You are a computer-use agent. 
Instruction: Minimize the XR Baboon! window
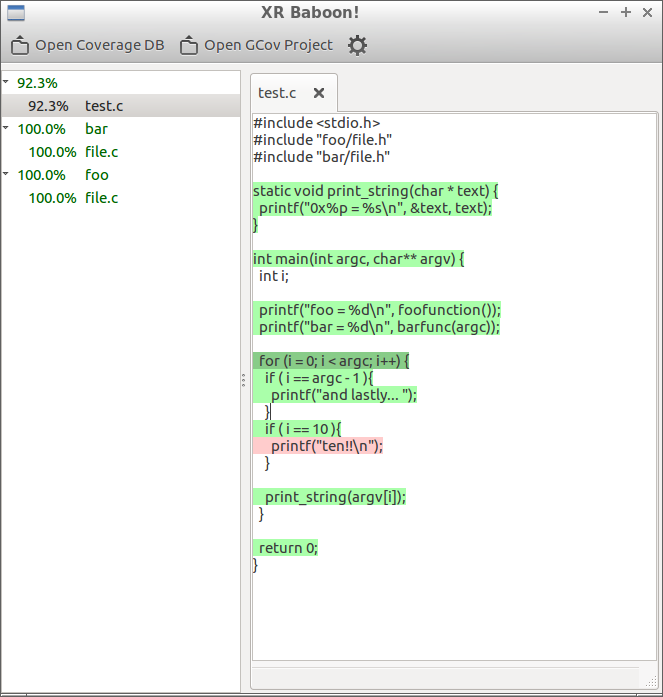pos(603,12)
